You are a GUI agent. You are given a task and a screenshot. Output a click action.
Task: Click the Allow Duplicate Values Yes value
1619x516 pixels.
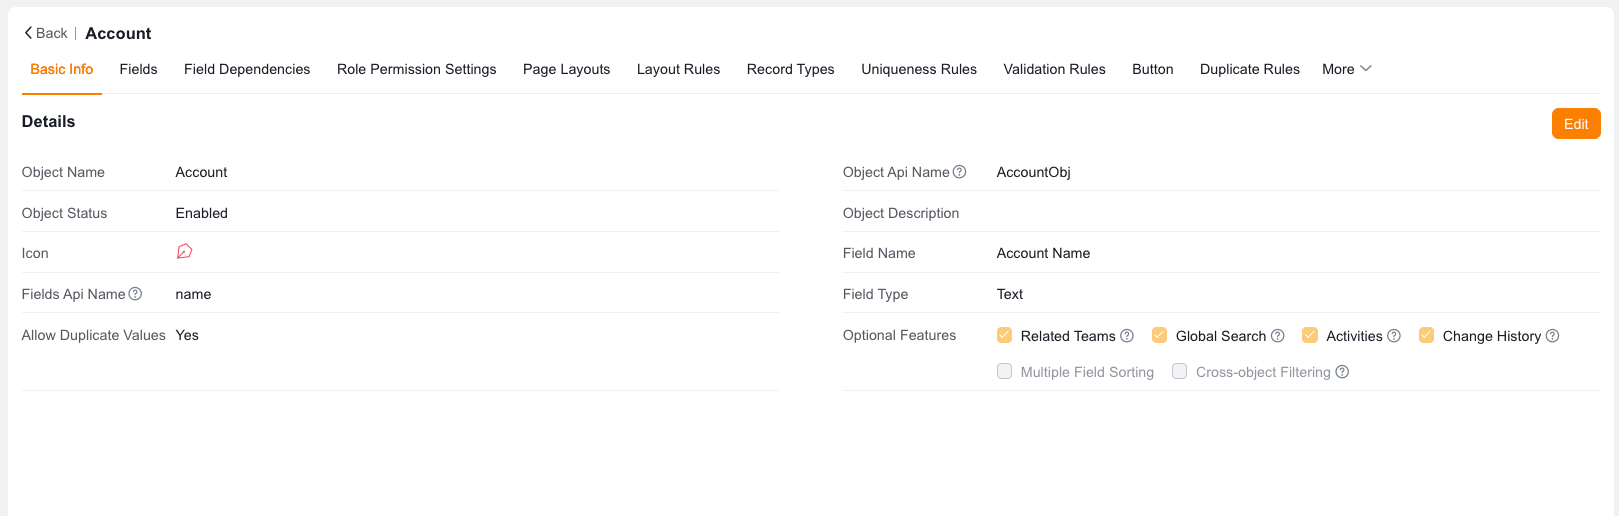[187, 335]
